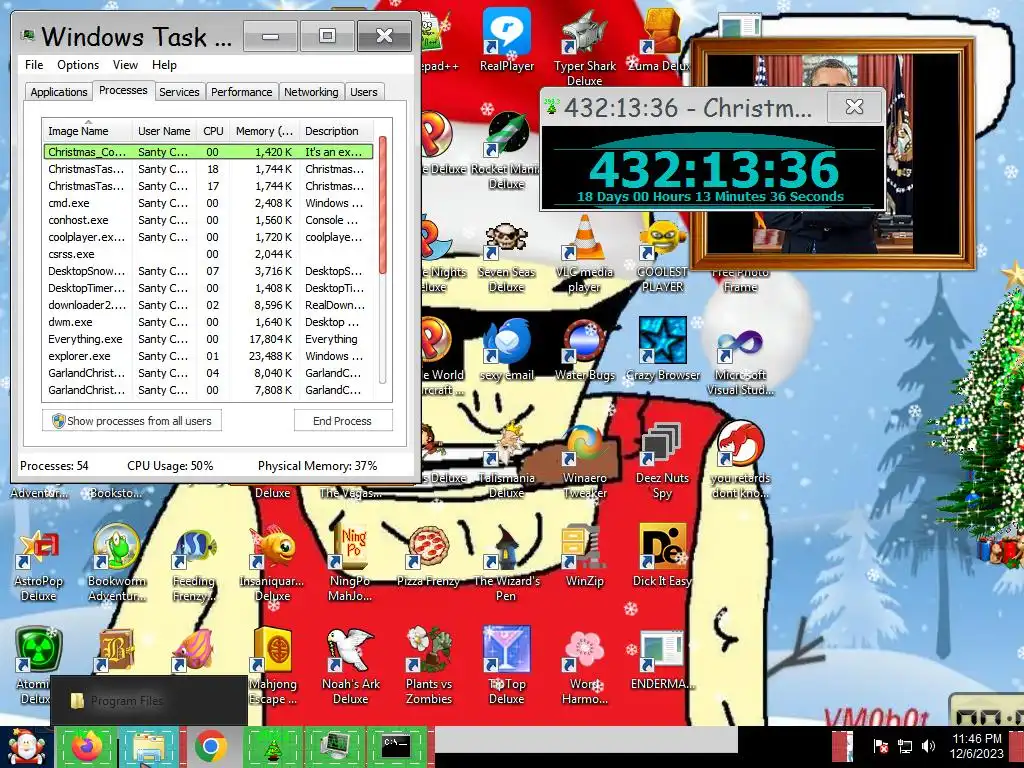Image resolution: width=1024 pixels, height=768 pixels.
Task: Launch VLC media player shortcut
Action: tap(584, 255)
